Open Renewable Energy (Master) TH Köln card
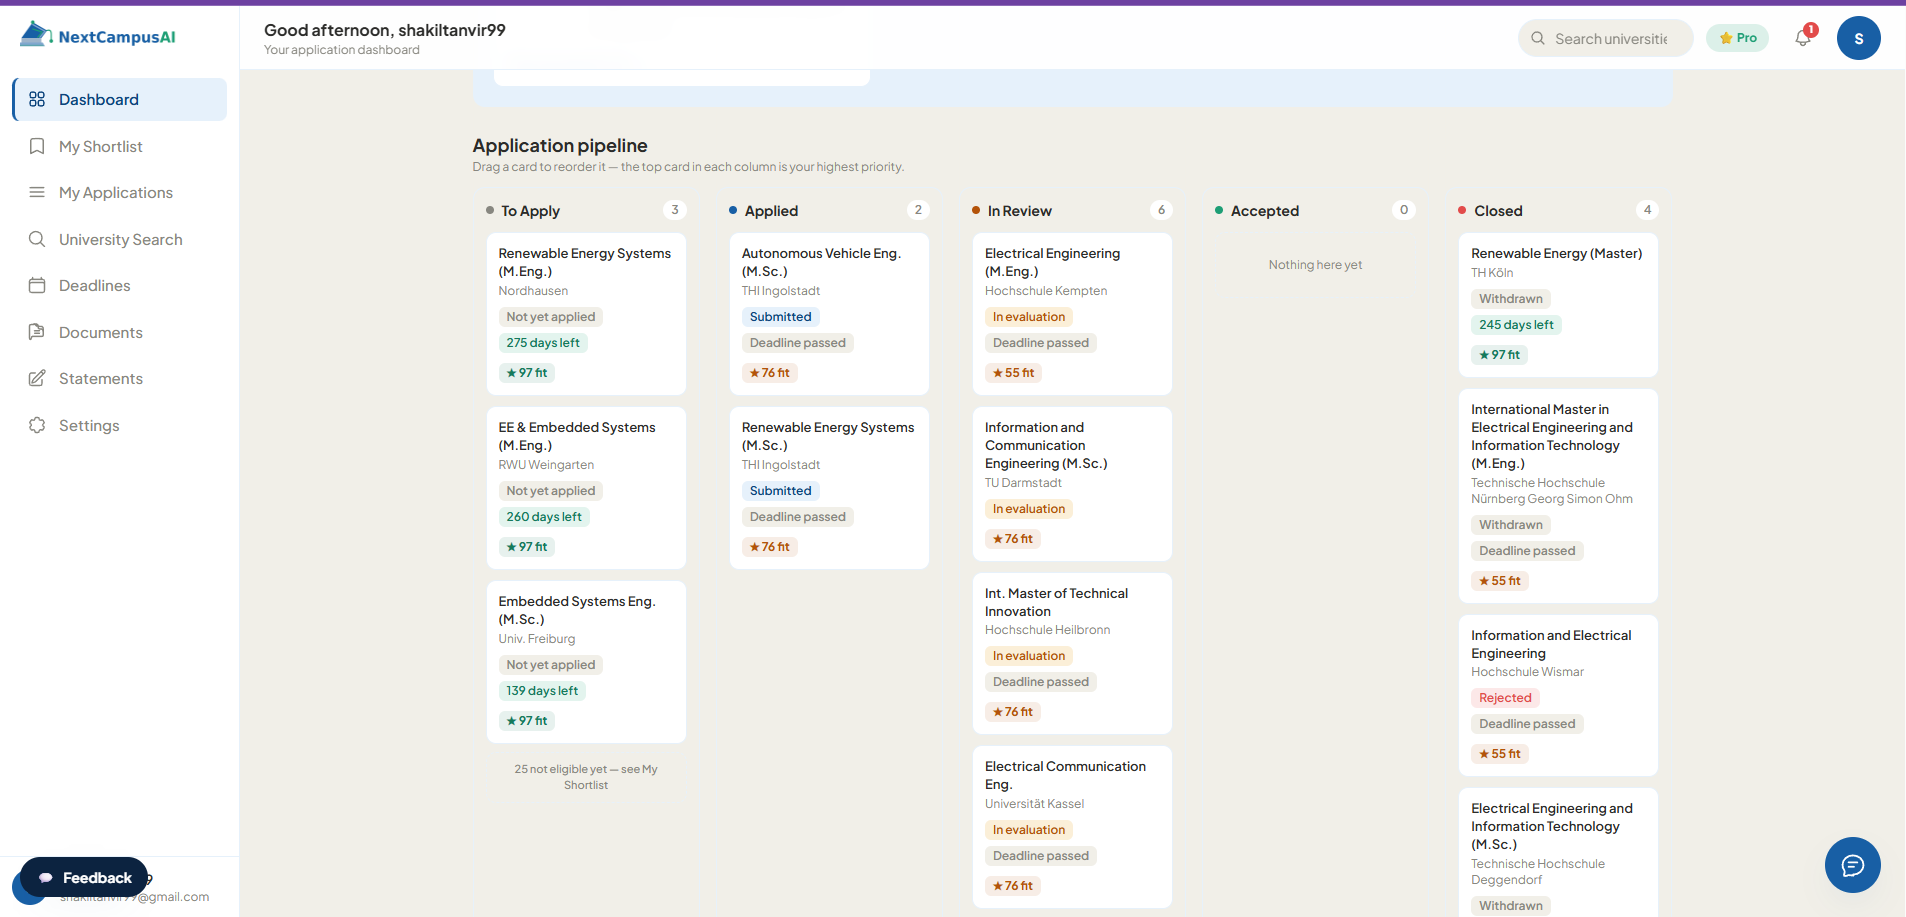 pos(1558,305)
